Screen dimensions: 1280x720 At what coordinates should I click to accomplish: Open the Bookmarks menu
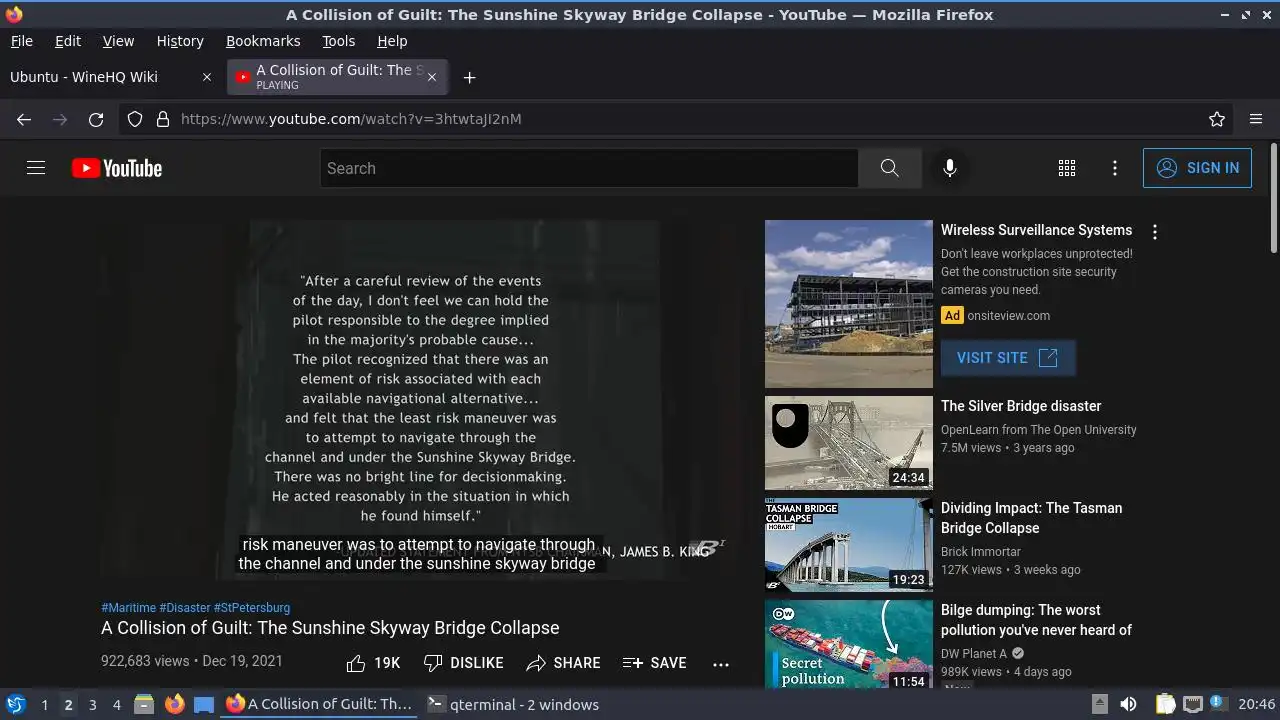(x=263, y=41)
